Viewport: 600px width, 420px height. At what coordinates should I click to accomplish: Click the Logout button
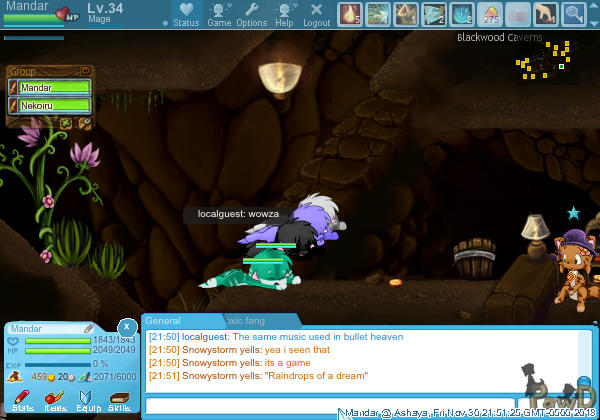[316, 14]
